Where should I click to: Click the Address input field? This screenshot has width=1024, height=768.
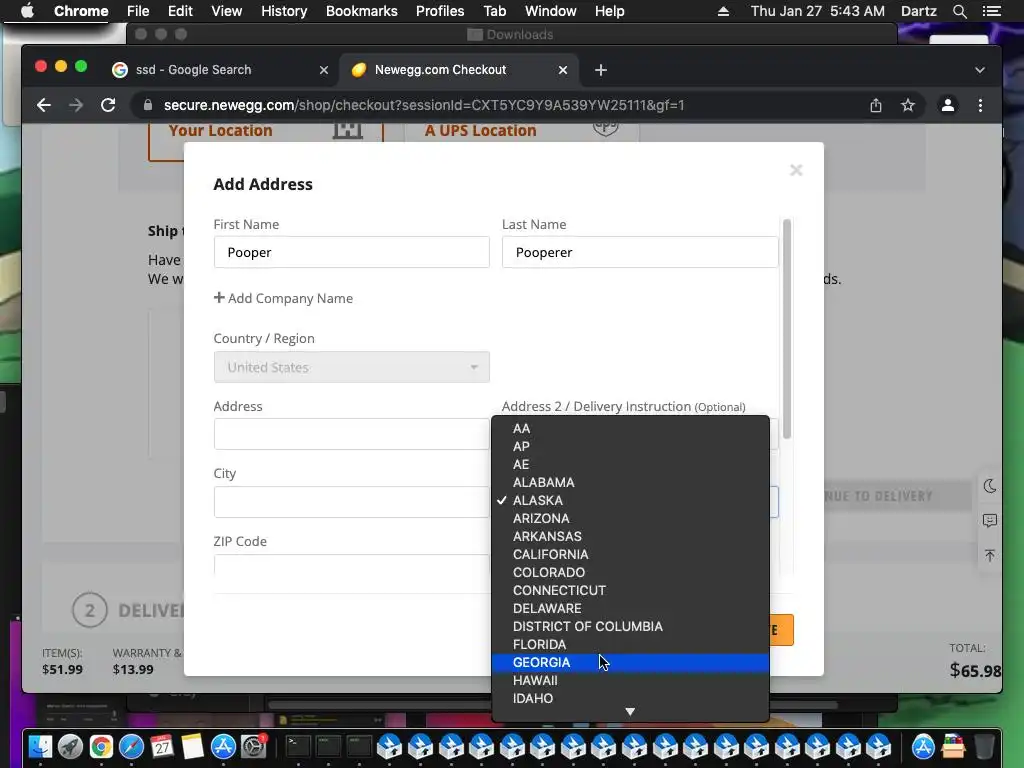(x=351, y=434)
